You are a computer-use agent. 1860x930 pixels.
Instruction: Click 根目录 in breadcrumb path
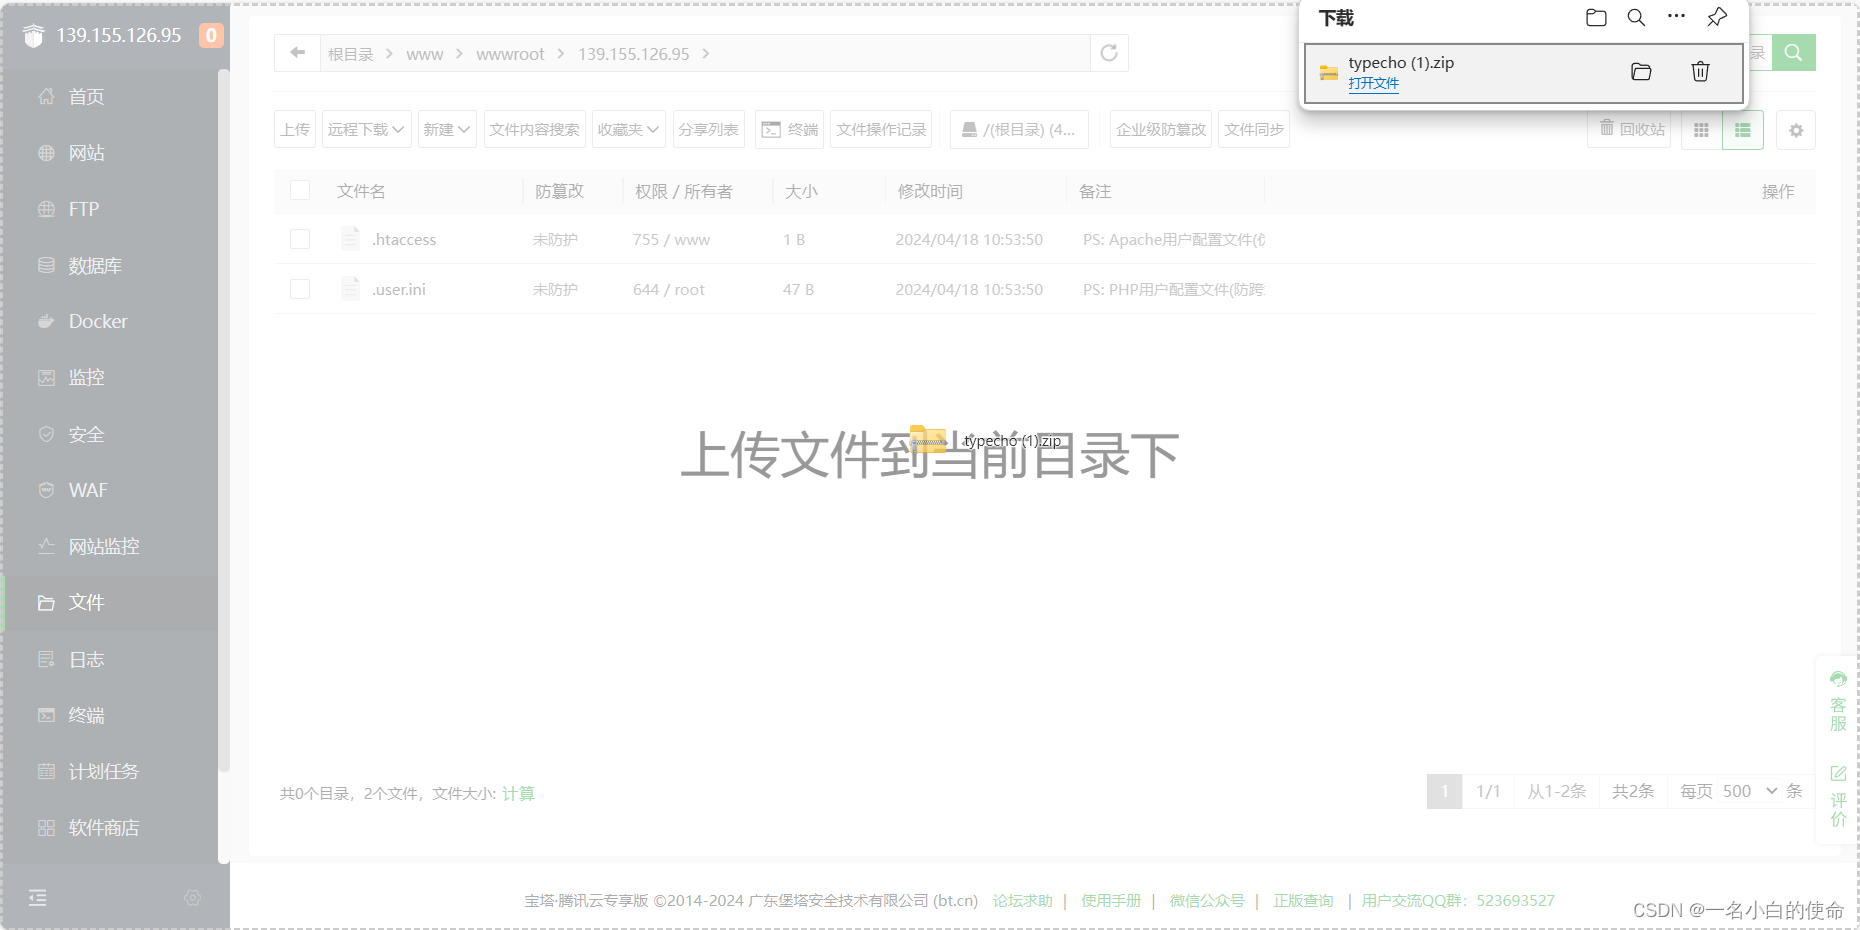pyautogui.click(x=351, y=54)
